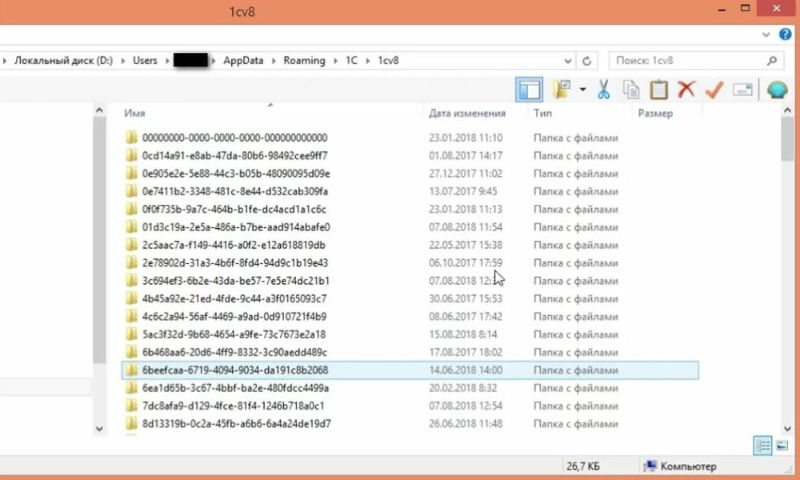
Task: Click the file list vertical scrollbar down arrow
Action: click(x=788, y=430)
